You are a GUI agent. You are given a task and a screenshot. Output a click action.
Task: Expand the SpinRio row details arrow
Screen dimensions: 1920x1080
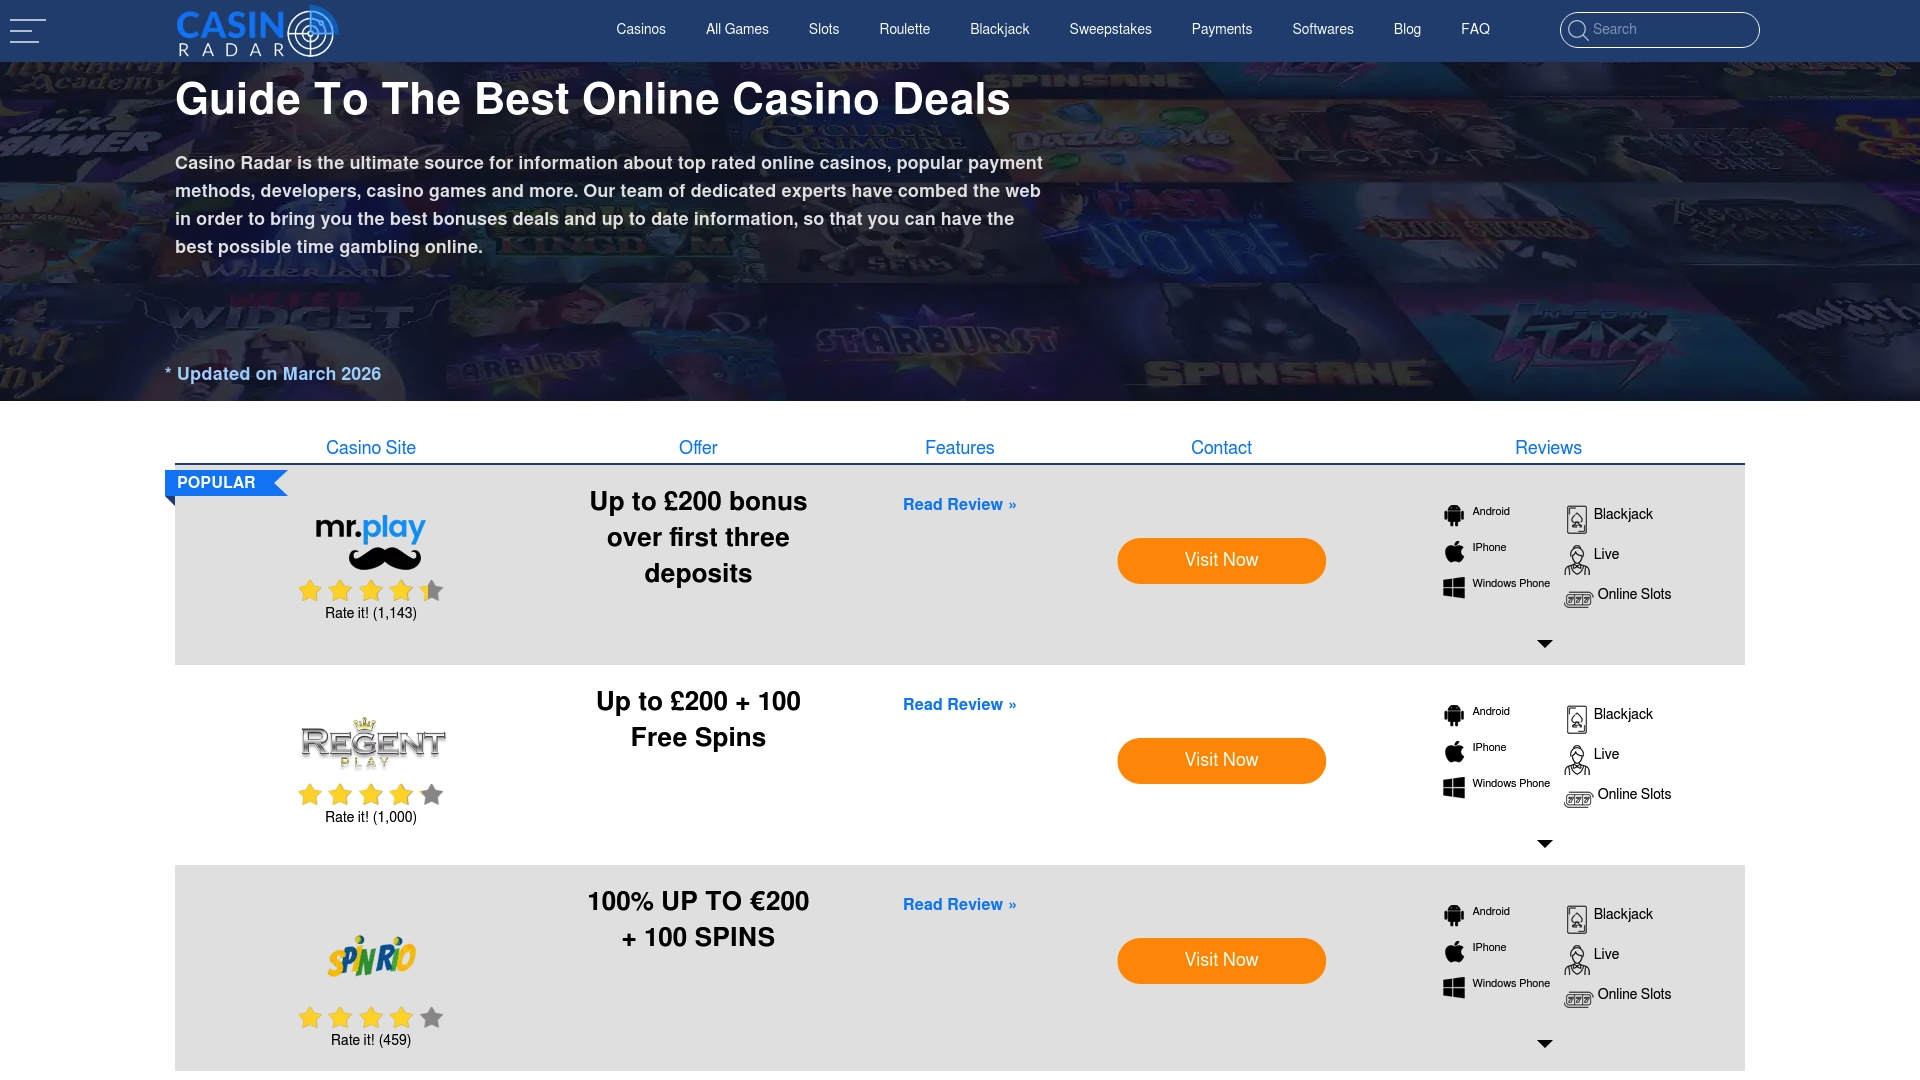click(x=1545, y=1044)
